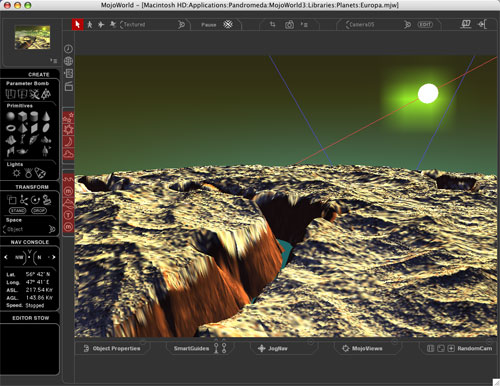Create a flat plane primitive
The height and width of the screenshot is (386, 500).
pos(34,128)
